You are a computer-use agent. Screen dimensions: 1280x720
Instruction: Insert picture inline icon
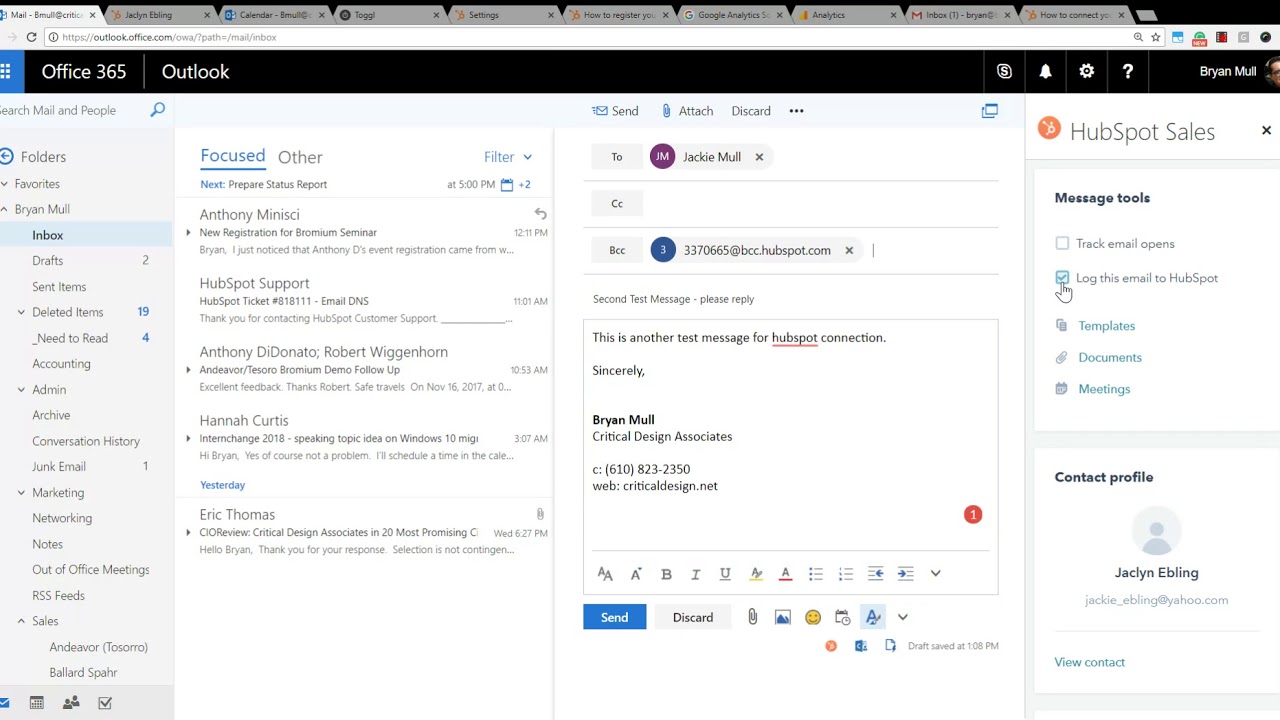coord(782,618)
